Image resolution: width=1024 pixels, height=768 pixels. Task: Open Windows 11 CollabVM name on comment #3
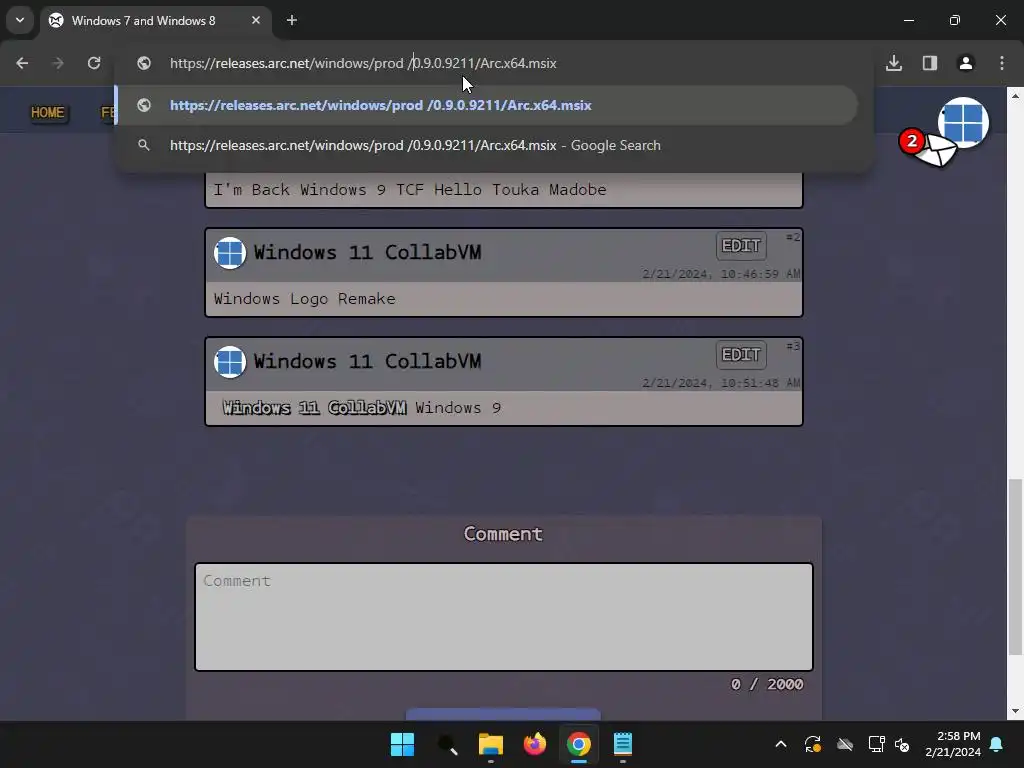[x=367, y=361]
